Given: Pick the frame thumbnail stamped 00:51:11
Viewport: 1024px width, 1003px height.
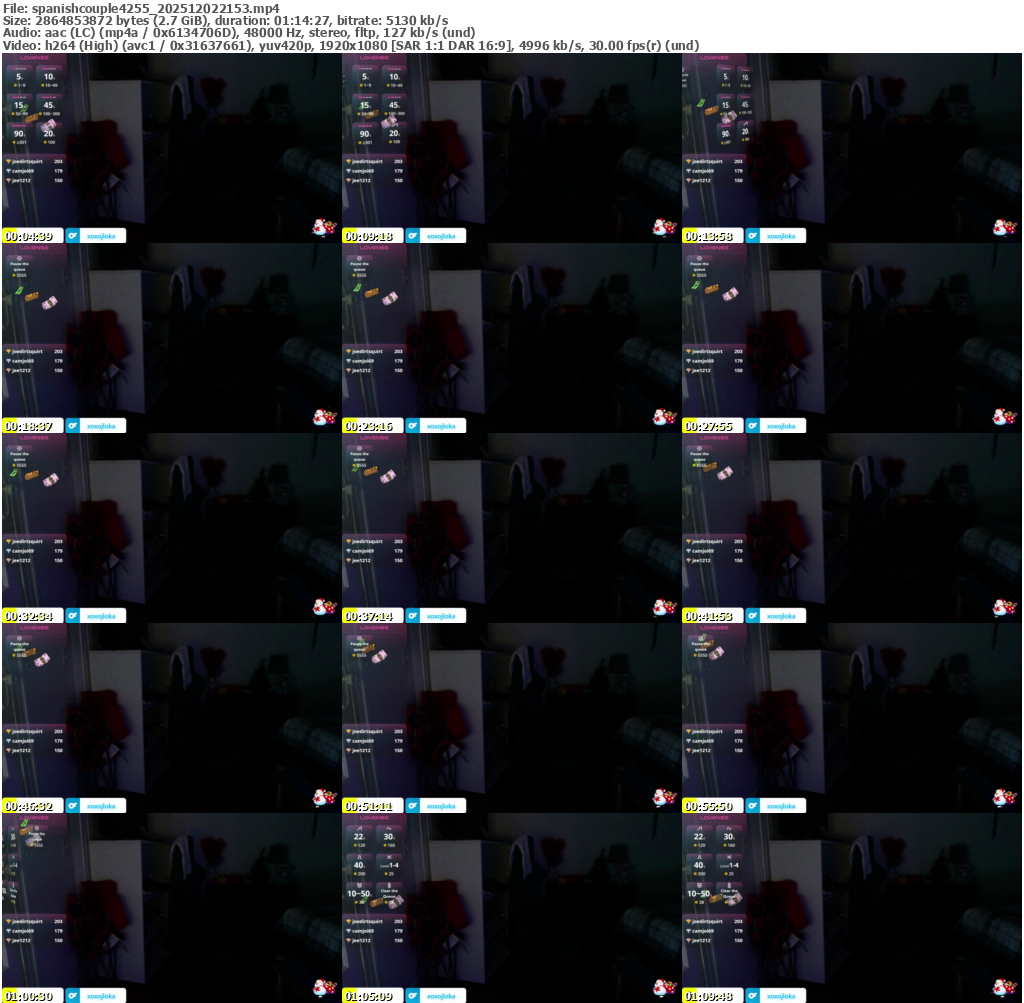Looking at the screenshot, I should click(x=511, y=718).
